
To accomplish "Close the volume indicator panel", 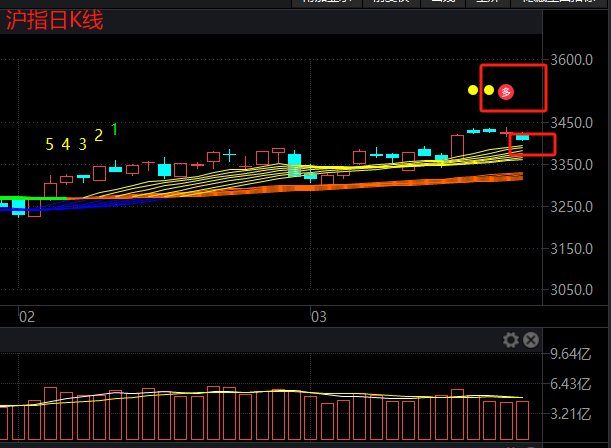I will tap(531, 340).
